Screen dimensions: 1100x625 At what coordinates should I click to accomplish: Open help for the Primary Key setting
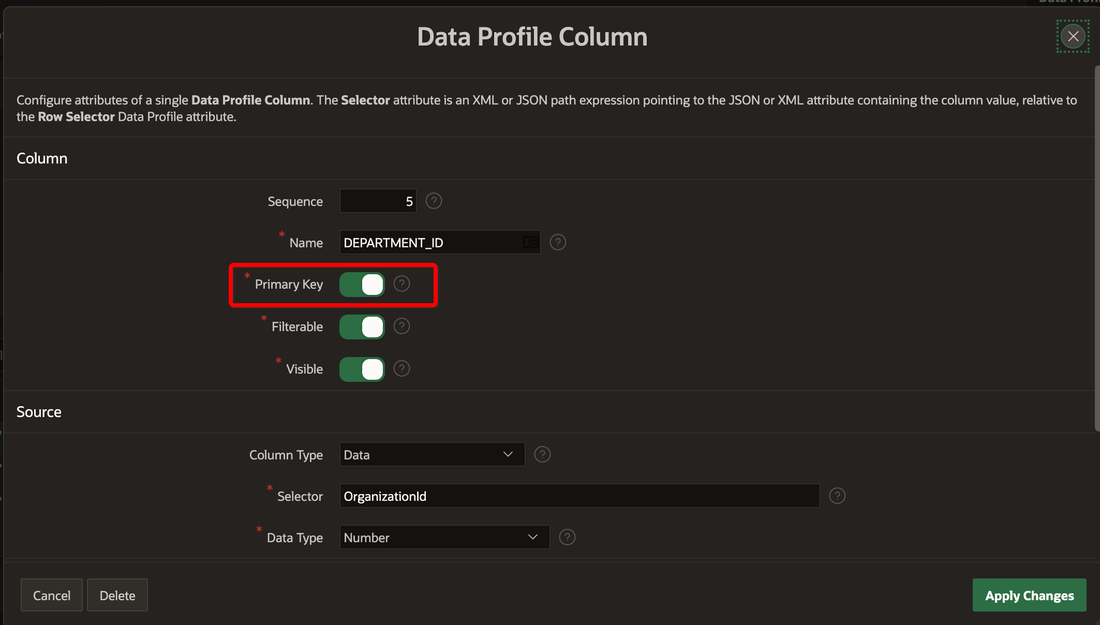click(x=401, y=283)
